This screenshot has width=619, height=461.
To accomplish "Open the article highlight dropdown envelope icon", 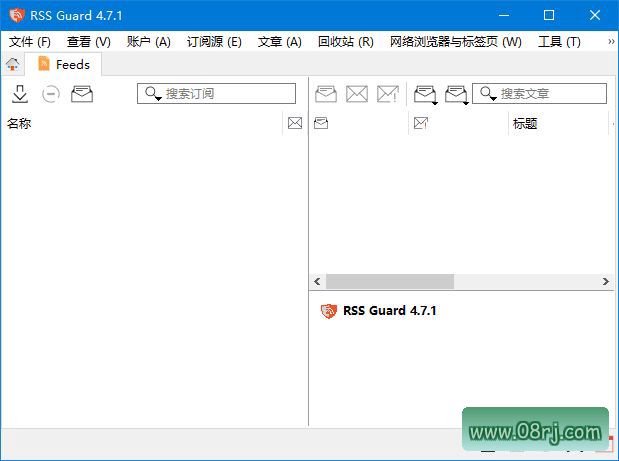I will click(426, 95).
